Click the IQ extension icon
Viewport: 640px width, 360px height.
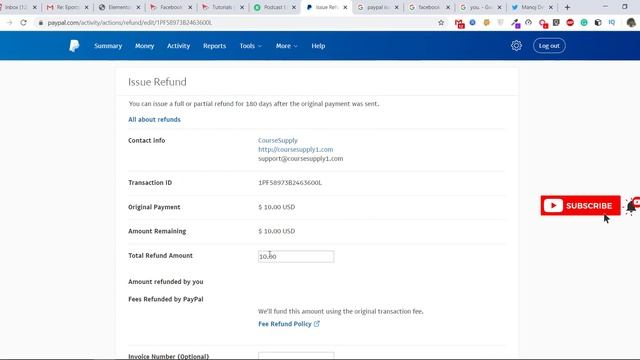tap(611, 23)
